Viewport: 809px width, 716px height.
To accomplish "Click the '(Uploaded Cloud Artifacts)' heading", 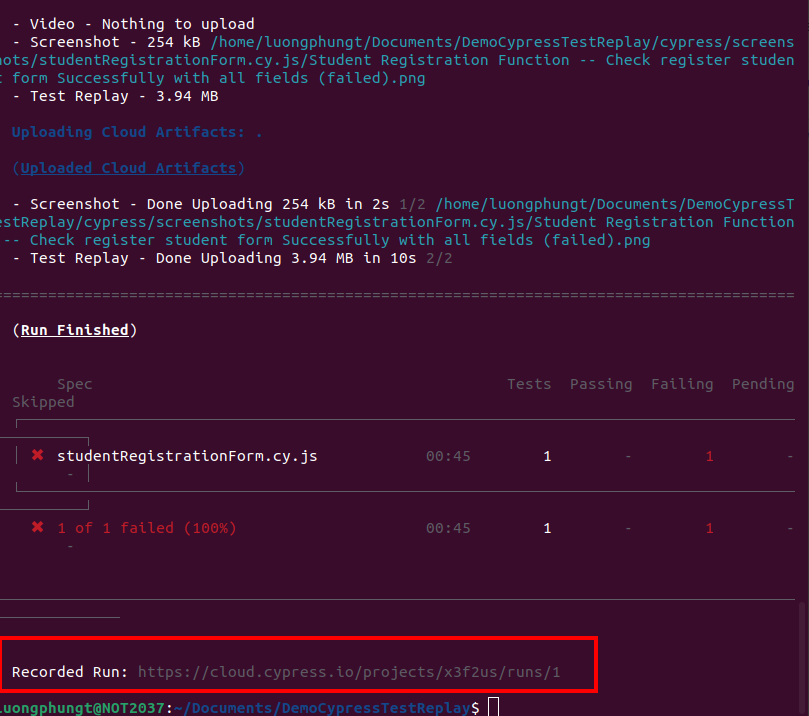I will (128, 168).
